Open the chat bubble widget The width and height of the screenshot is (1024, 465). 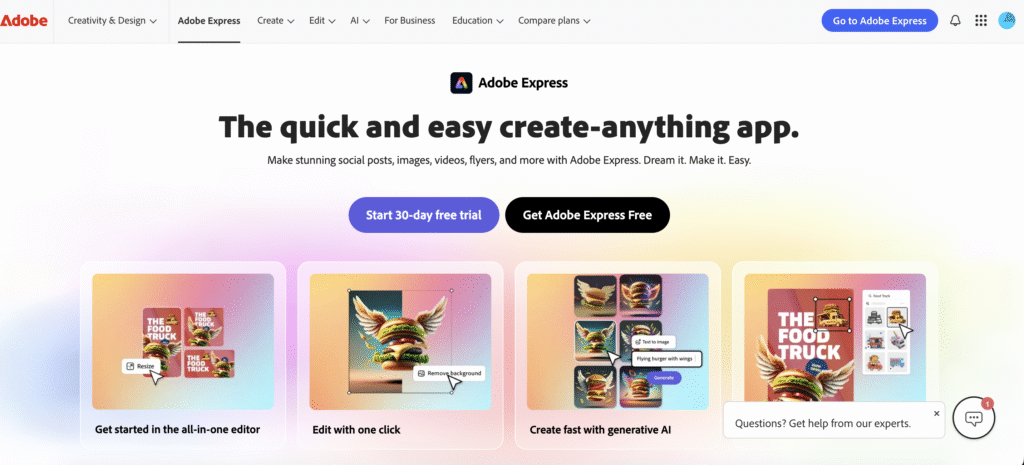(974, 418)
